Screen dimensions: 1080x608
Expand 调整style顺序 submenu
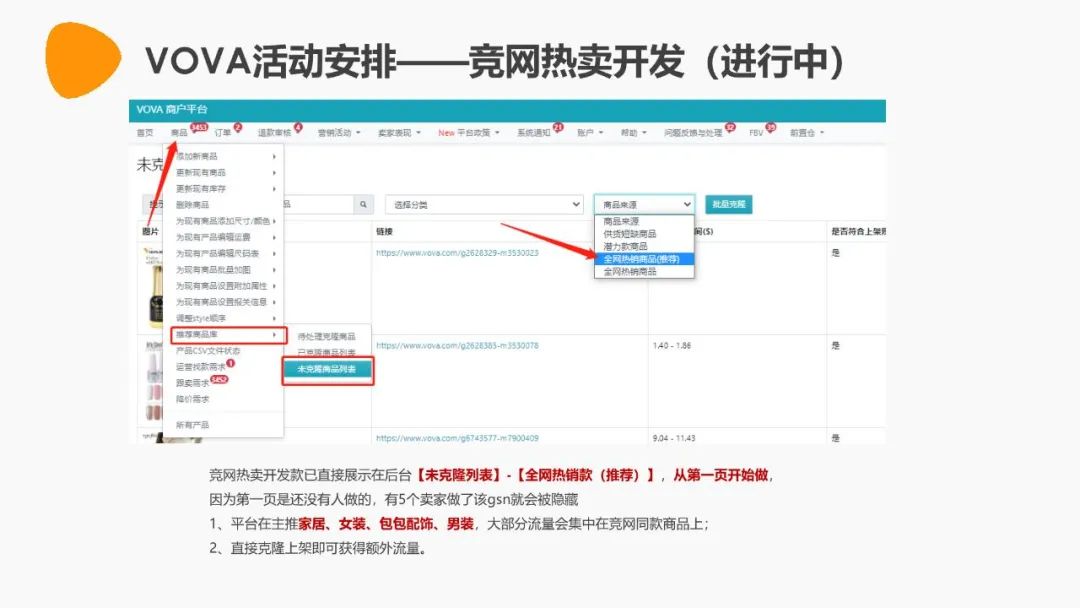(x=224, y=318)
